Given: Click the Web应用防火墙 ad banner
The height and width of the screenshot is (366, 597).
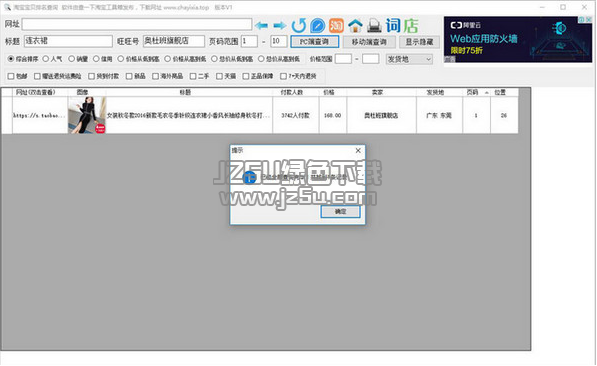Looking at the screenshot, I should (x=518, y=39).
